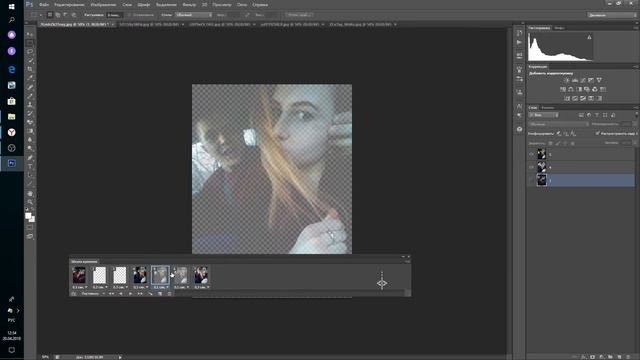This screenshot has height=360, width=640.
Task: Set the foreground color swatch
Action: [28, 216]
